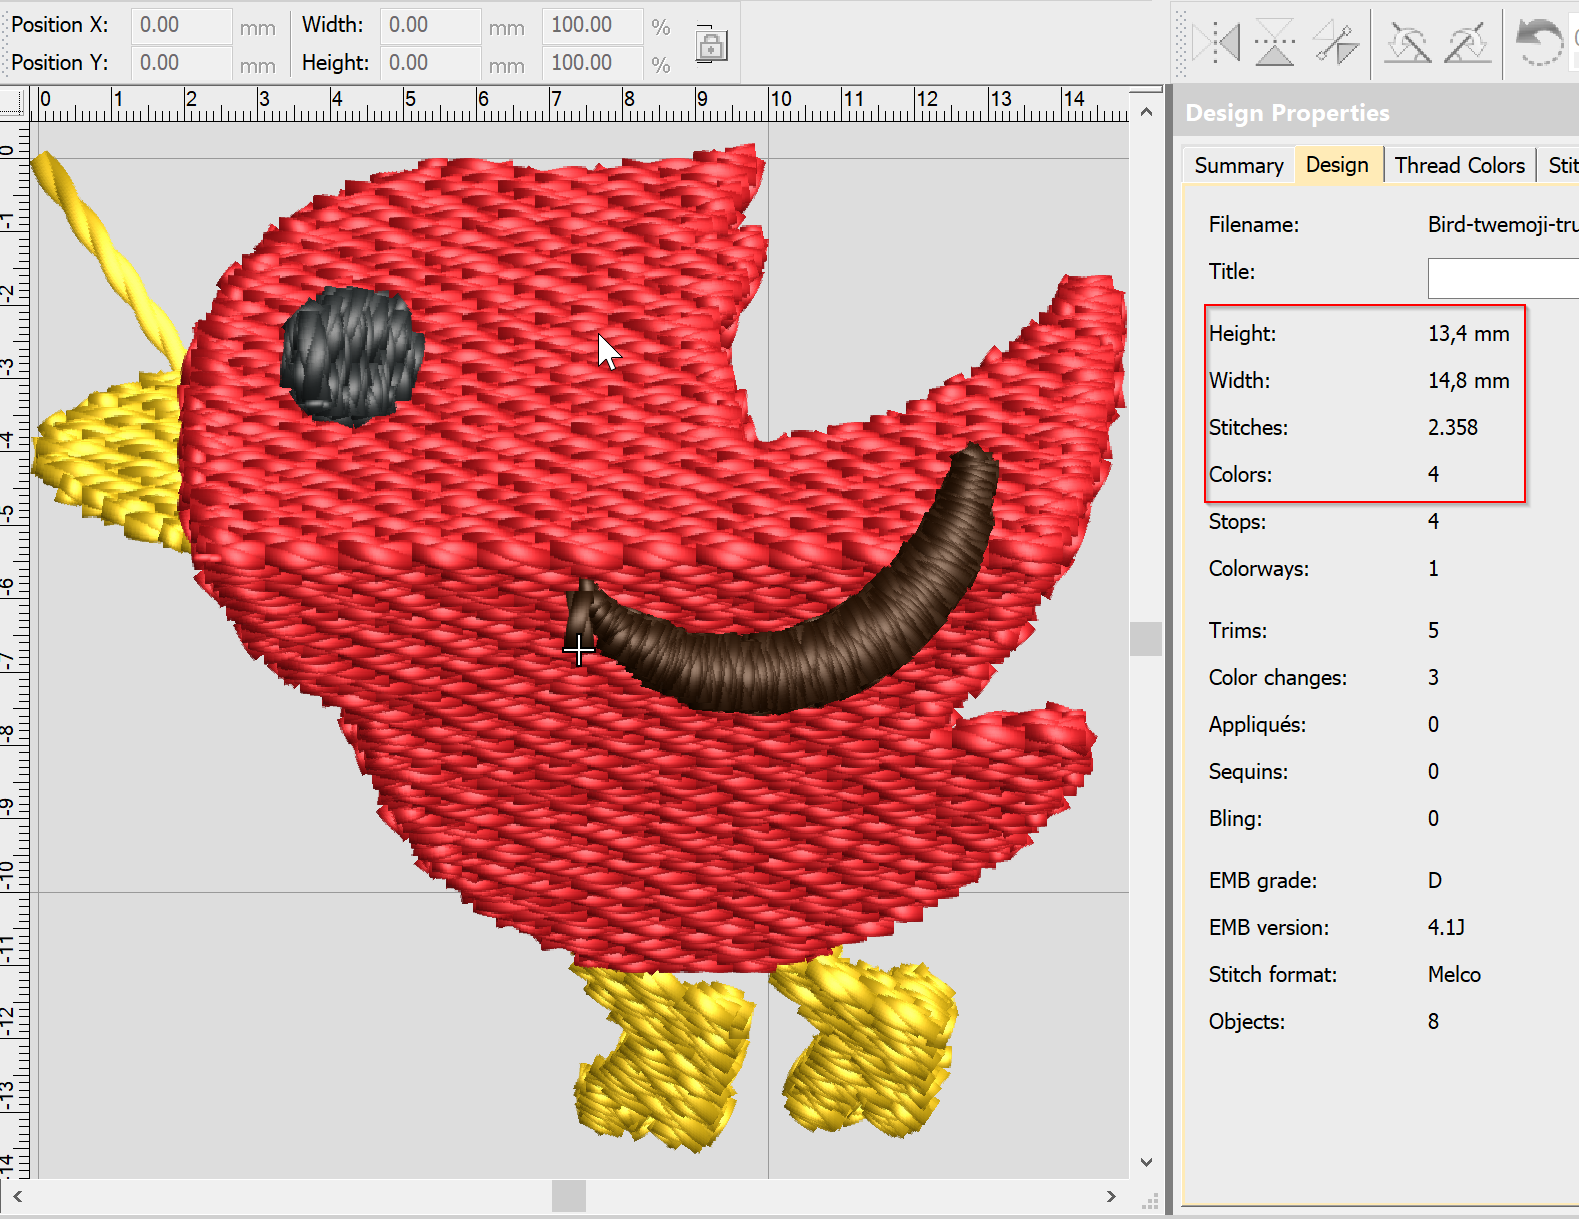Click in the Position Y field
1579x1219 pixels.
pos(181,63)
